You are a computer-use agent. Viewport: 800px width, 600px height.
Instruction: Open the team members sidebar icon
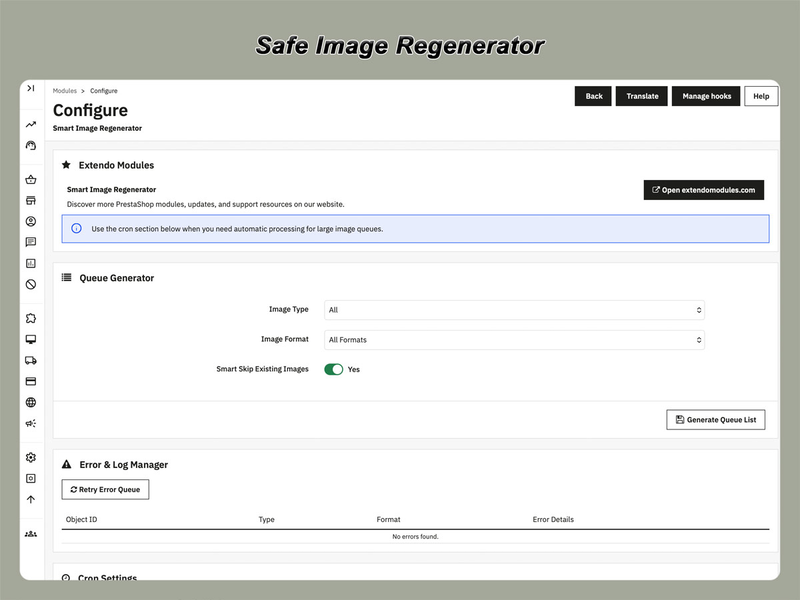pyautogui.click(x=31, y=534)
